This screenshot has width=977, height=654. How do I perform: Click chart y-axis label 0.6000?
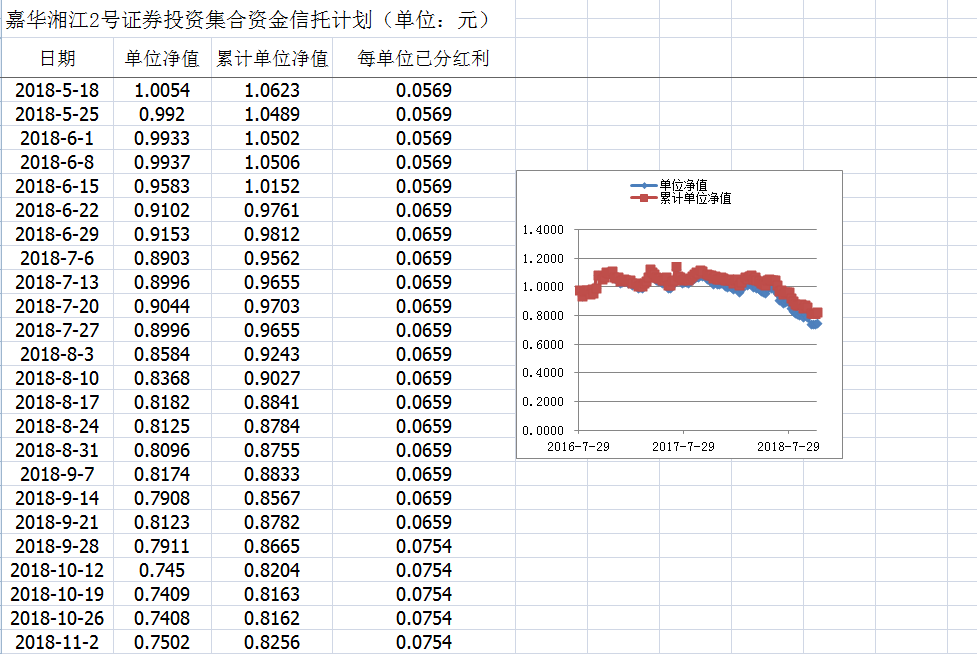click(543, 344)
